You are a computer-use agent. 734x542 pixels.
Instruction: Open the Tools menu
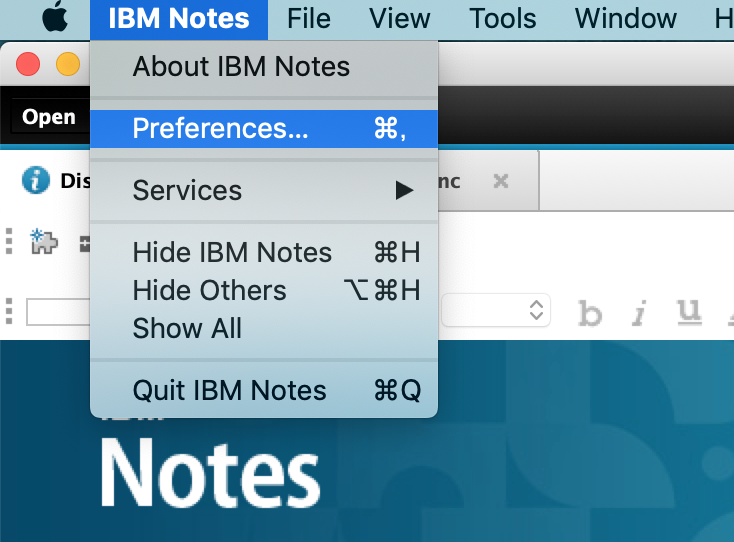click(503, 19)
